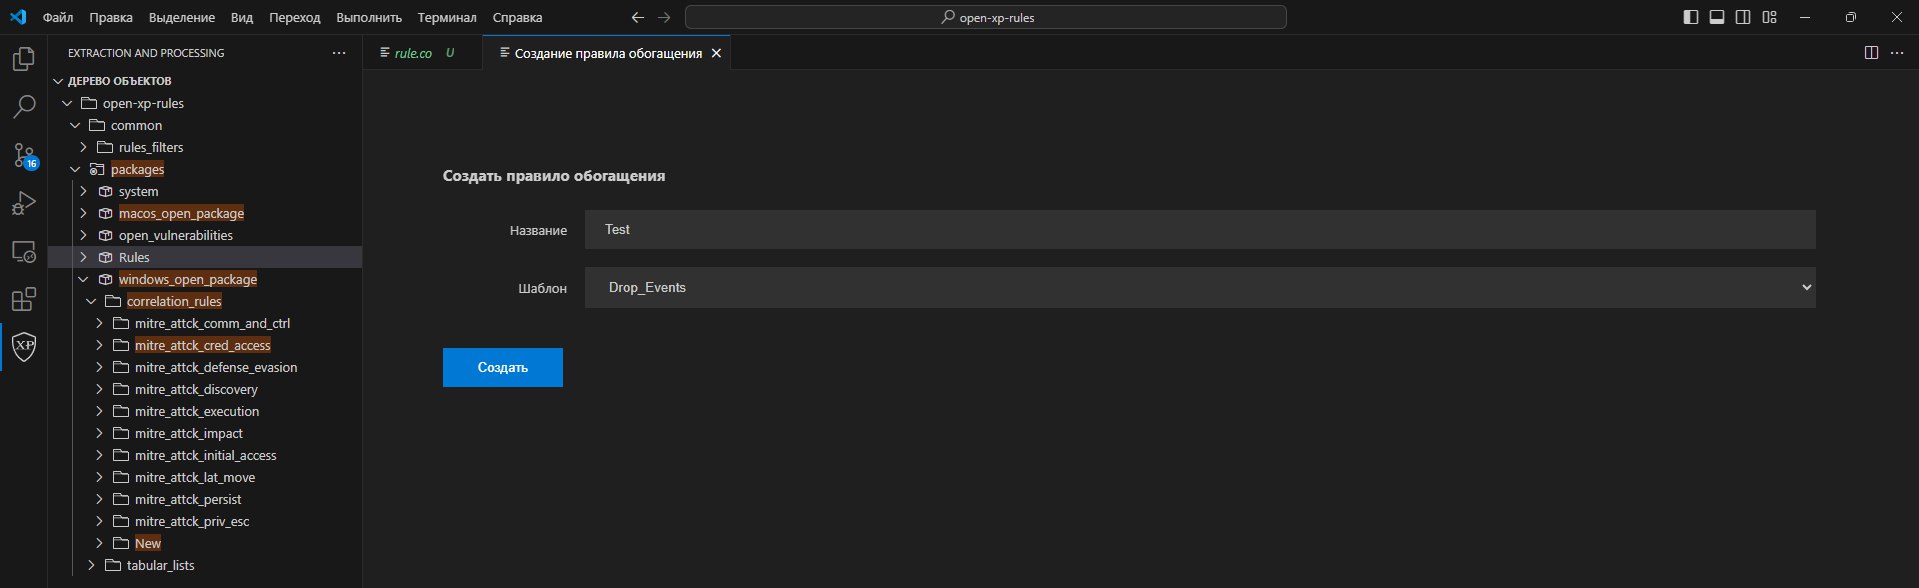Open the Search view icon
This screenshot has height=588, width=1919.
pyautogui.click(x=24, y=107)
